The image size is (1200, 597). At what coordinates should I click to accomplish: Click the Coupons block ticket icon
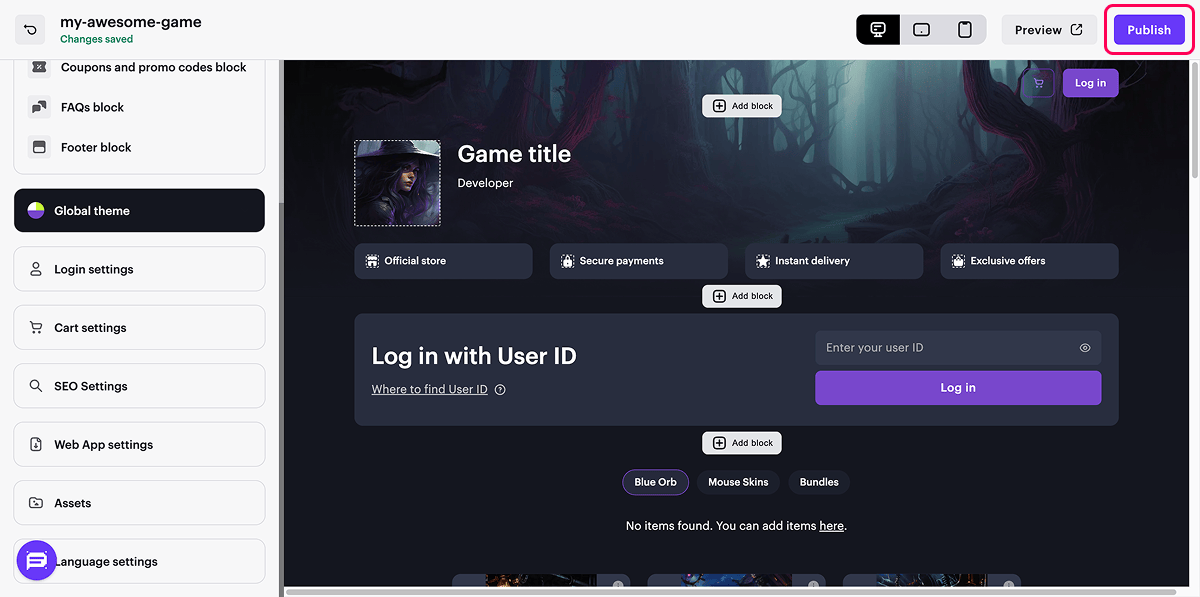click(x=39, y=67)
